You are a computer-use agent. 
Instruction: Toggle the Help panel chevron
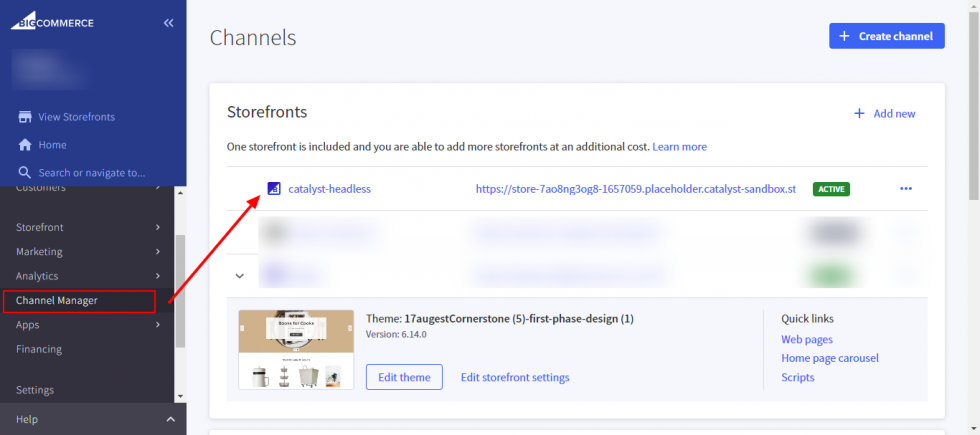click(170, 419)
